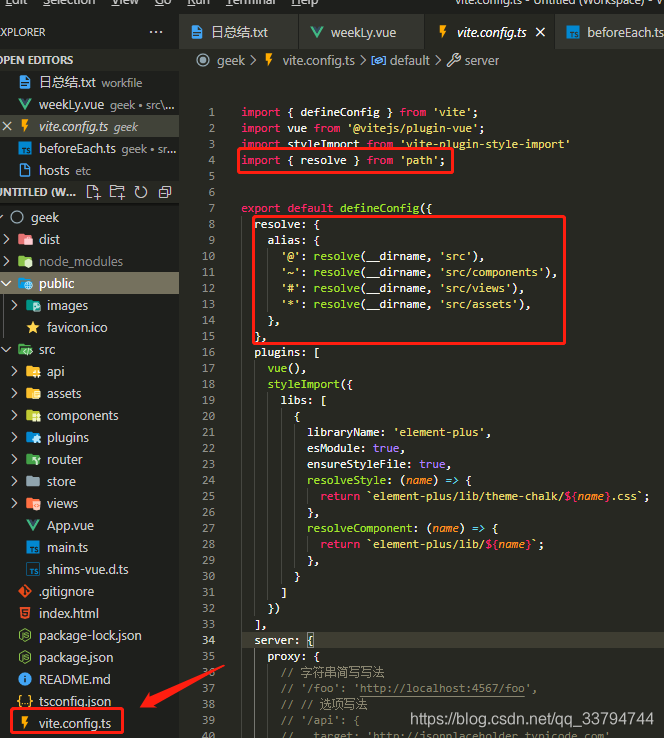Open favicon.ico file
The width and height of the screenshot is (664, 738).
pyautogui.click(x=89, y=328)
